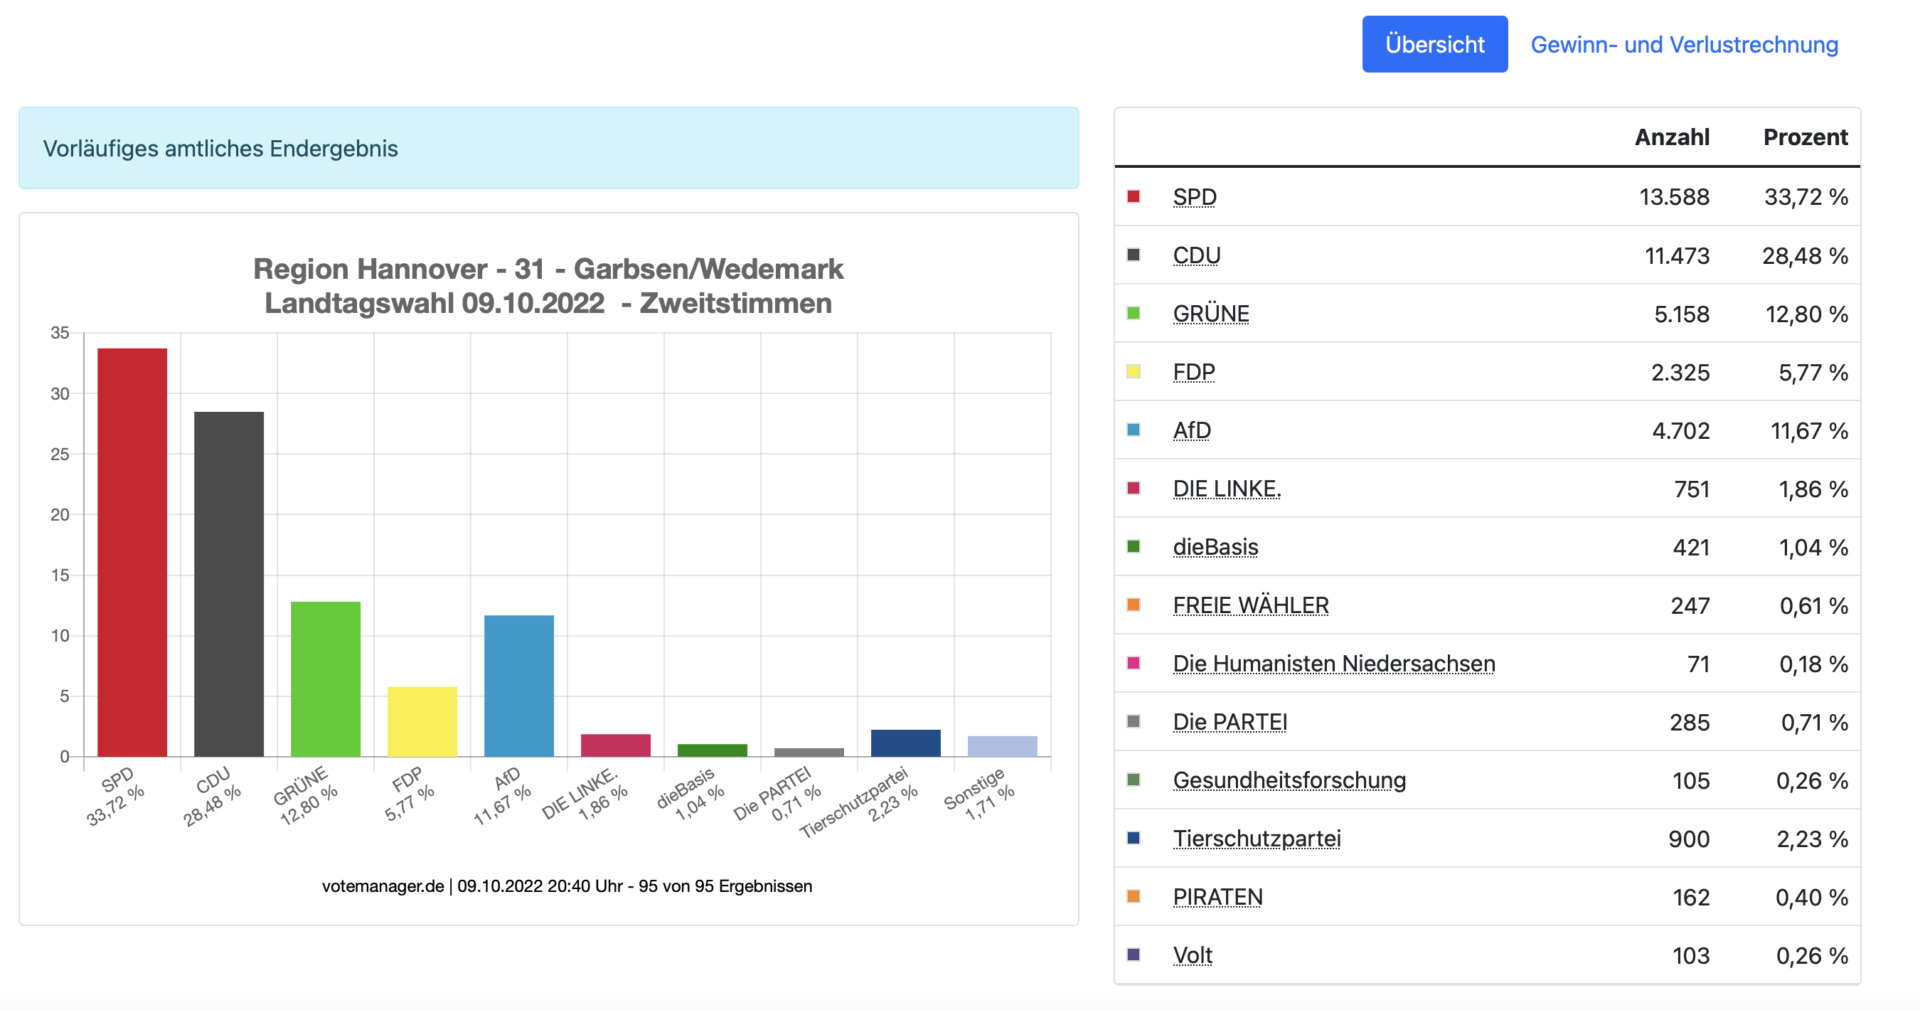Click the dark gray CDU chart bar
The height and width of the screenshot is (1010, 1920).
(229, 584)
